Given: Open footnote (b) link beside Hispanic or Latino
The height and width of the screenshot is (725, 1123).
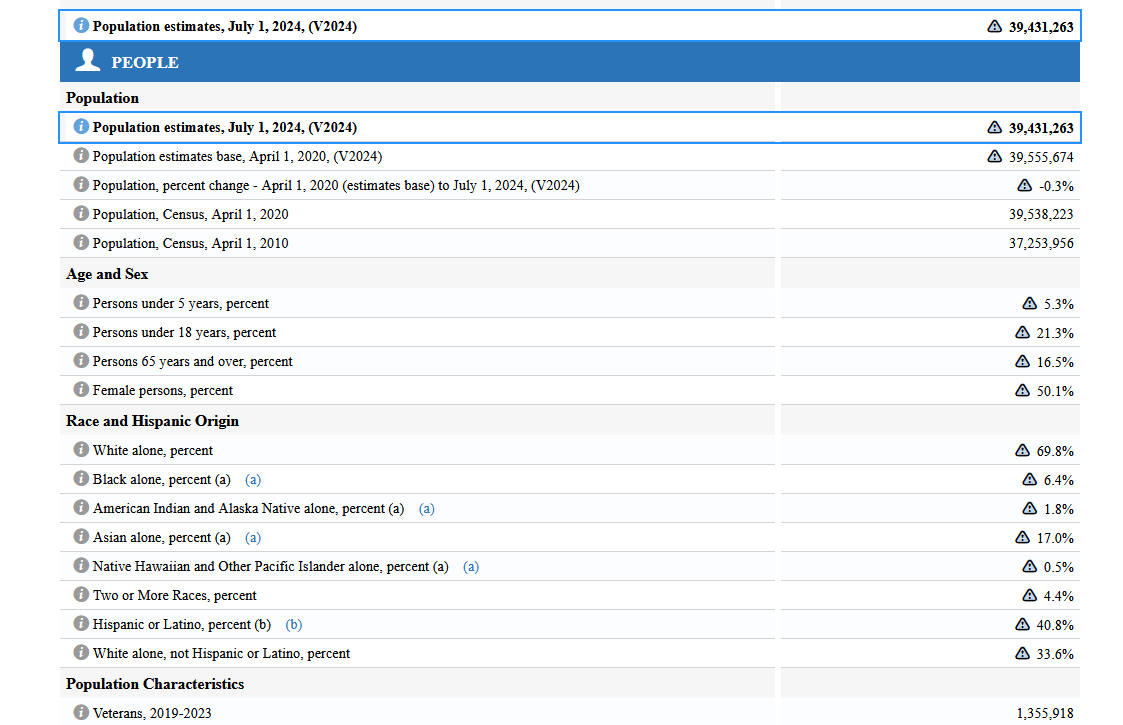Looking at the screenshot, I should coord(293,624).
